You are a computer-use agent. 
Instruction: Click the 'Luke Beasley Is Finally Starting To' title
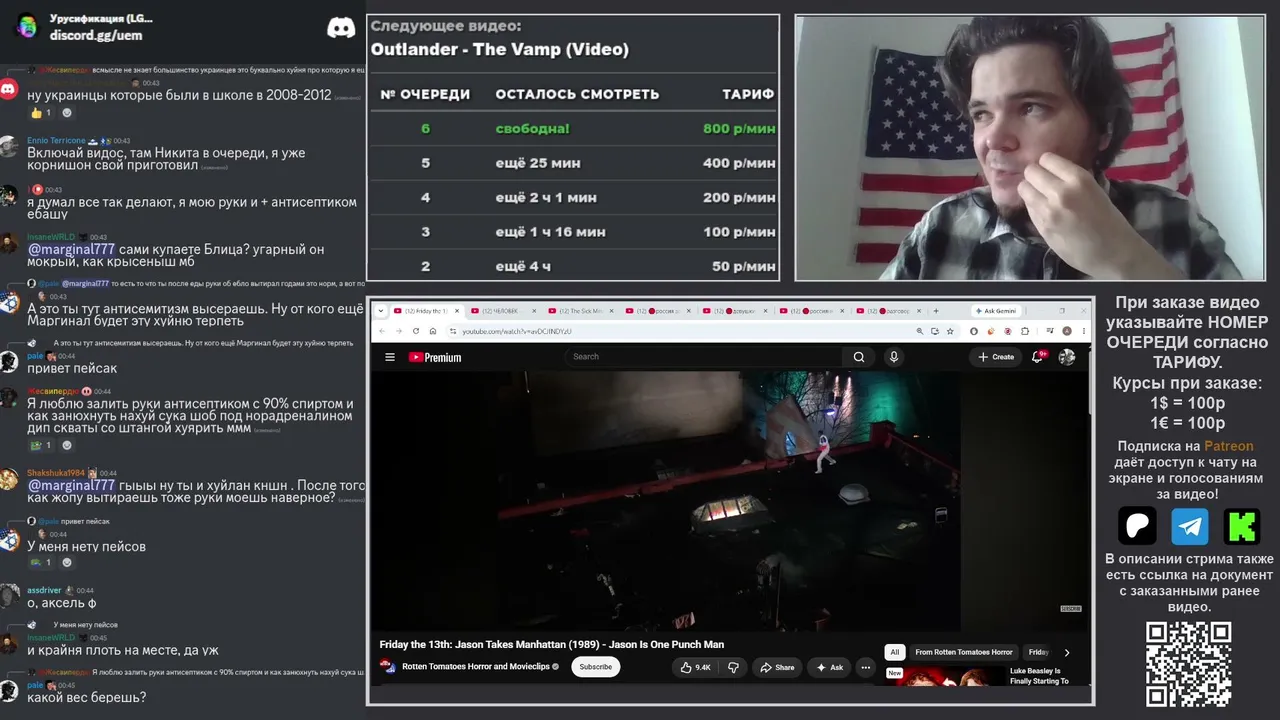[x=1040, y=676]
